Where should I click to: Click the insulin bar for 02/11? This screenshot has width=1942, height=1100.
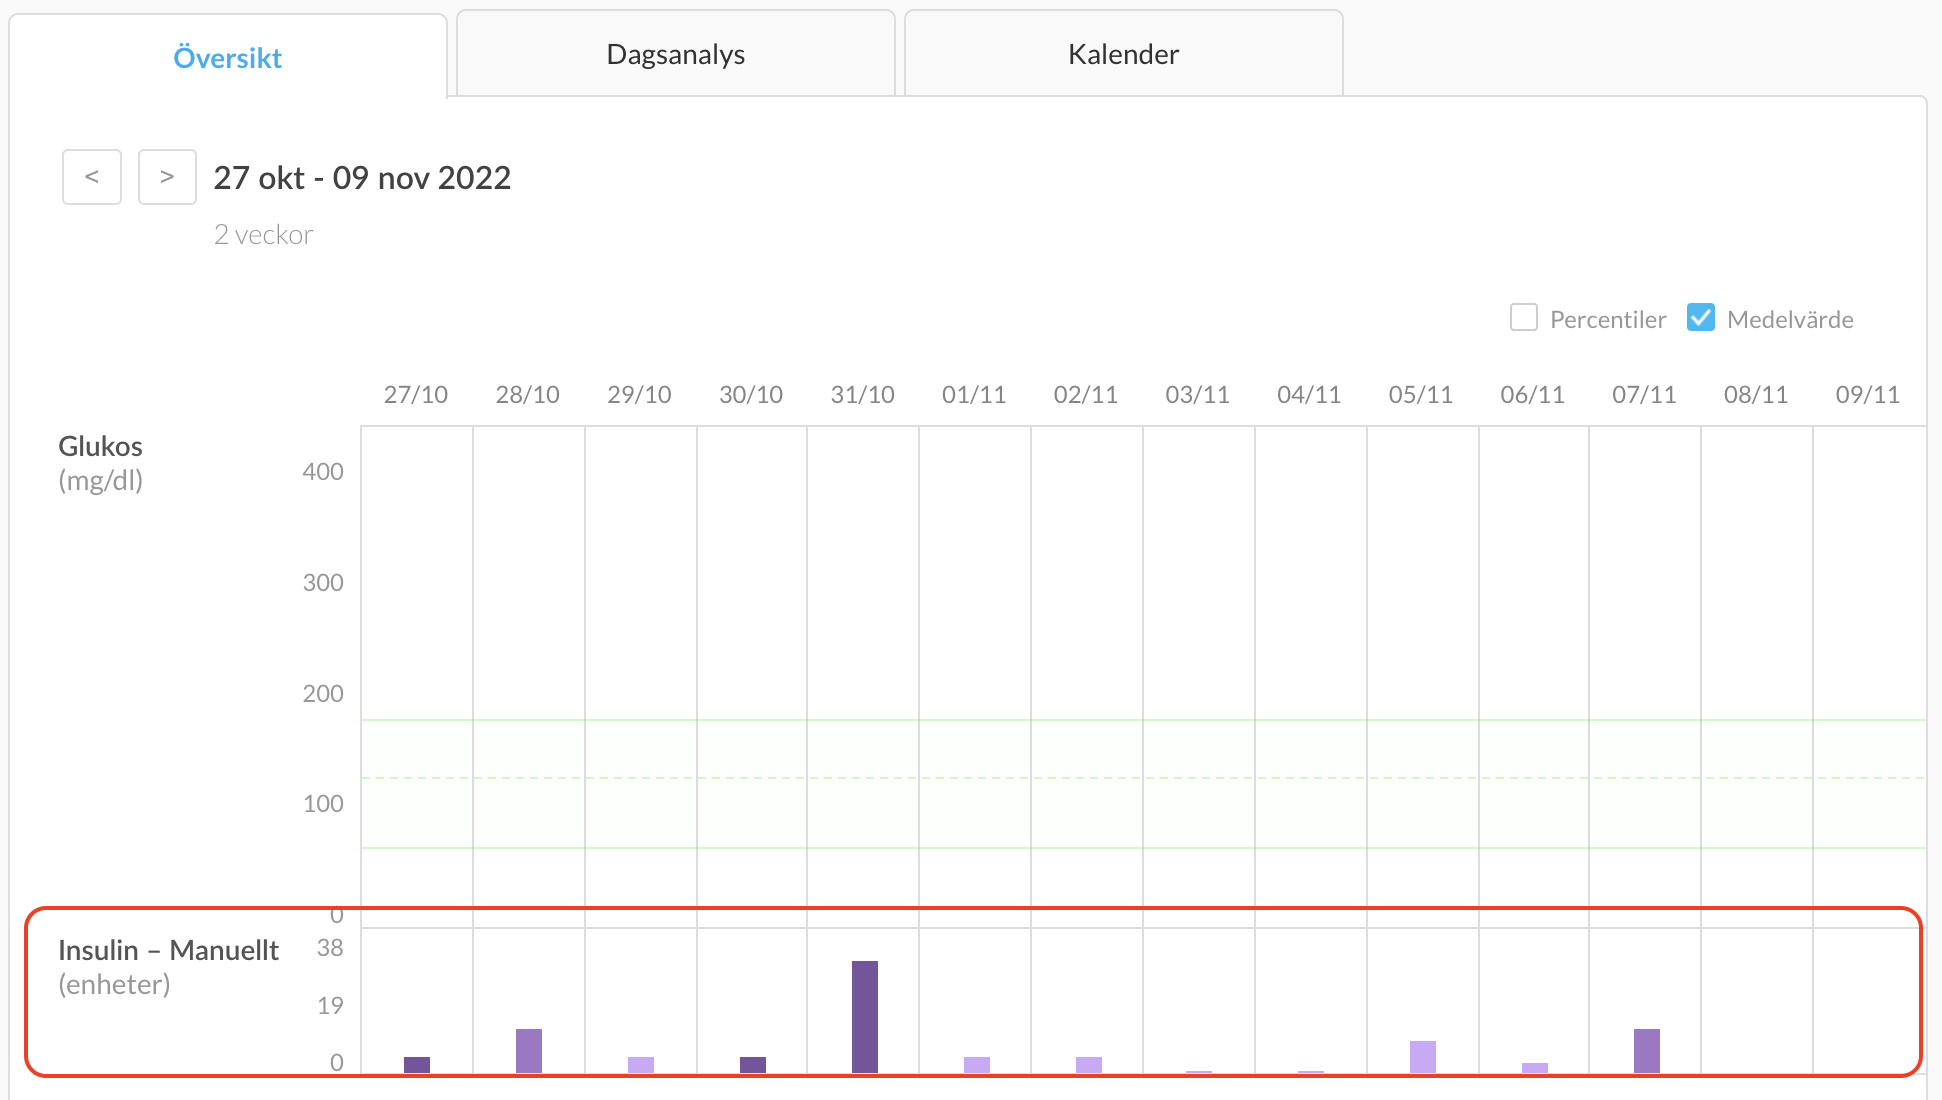[1089, 1065]
